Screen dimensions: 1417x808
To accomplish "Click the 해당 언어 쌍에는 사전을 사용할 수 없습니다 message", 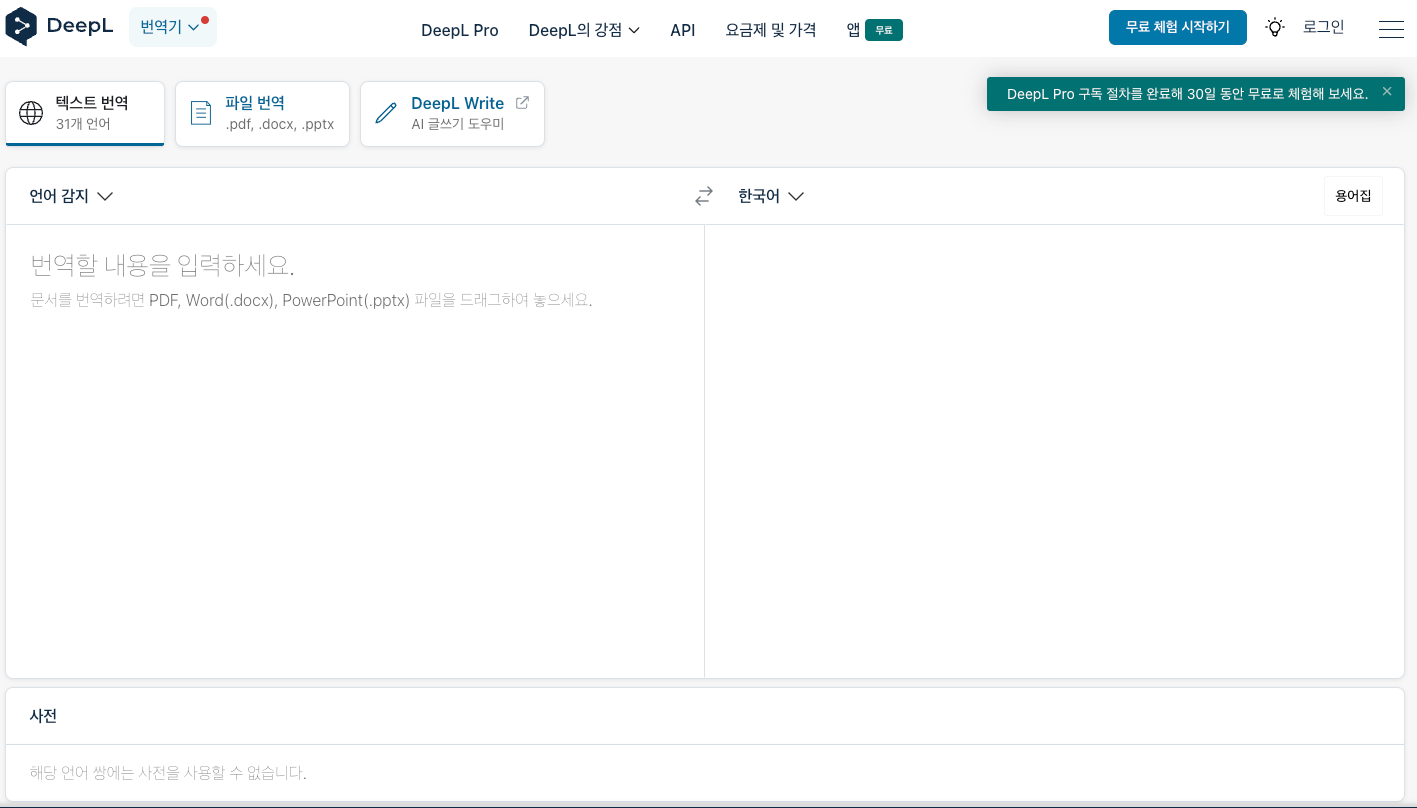I will click(x=168, y=773).
